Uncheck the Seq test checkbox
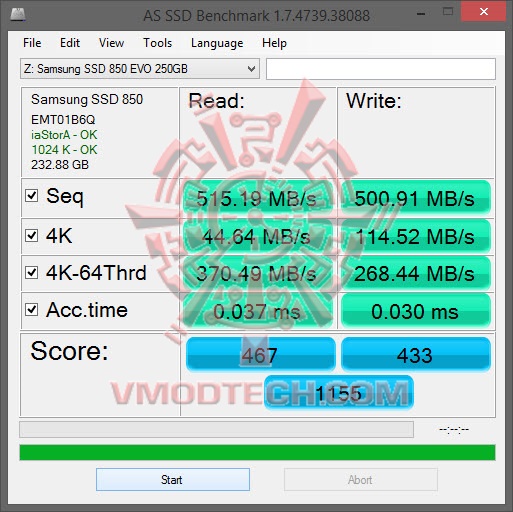The width and height of the screenshot is (513, 512). (x=32, y=196)
